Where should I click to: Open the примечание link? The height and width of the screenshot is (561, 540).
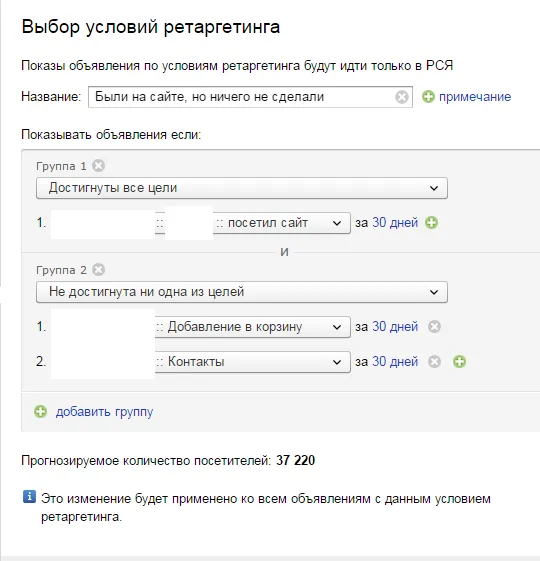pos(475,97)
